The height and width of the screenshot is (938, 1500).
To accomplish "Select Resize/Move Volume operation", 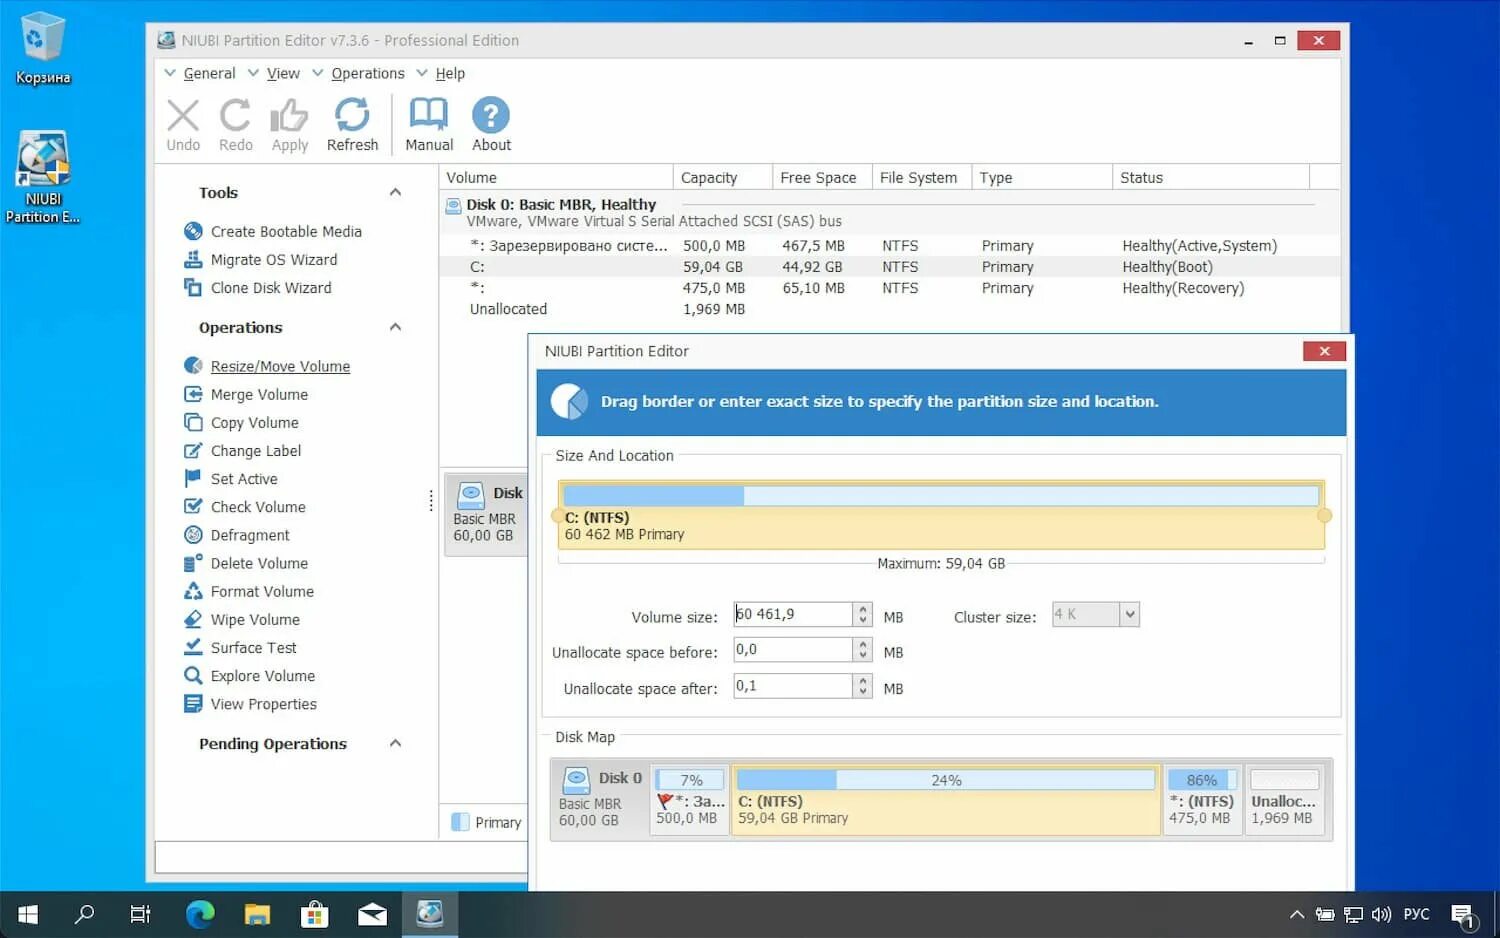I will [x=280, y=366].
